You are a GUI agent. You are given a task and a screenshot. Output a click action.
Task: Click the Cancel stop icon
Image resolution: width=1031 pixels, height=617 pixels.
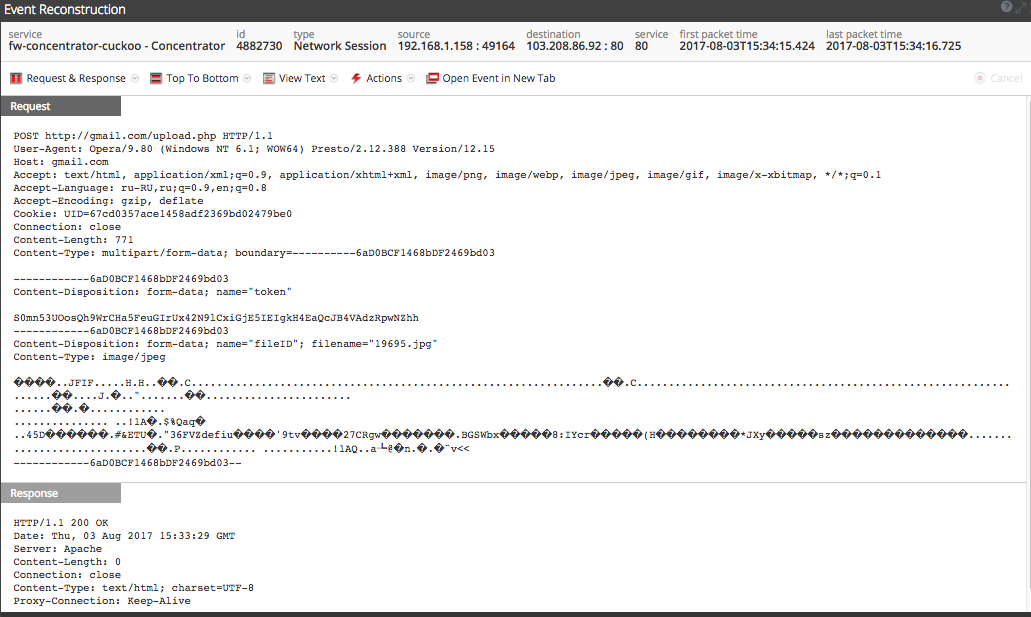pyautogui.click(x=980, y=78)
